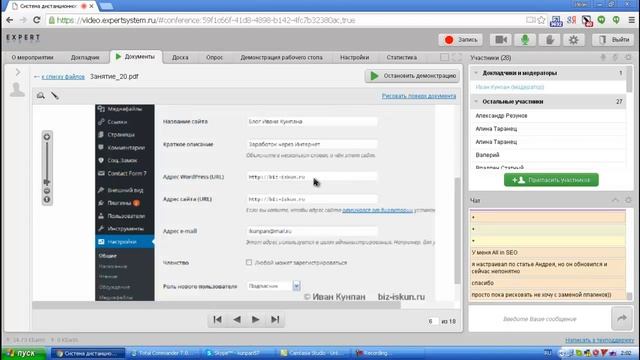Collapse Остальные участники group
Screen dimensions: 640x360
coord(476,101)
